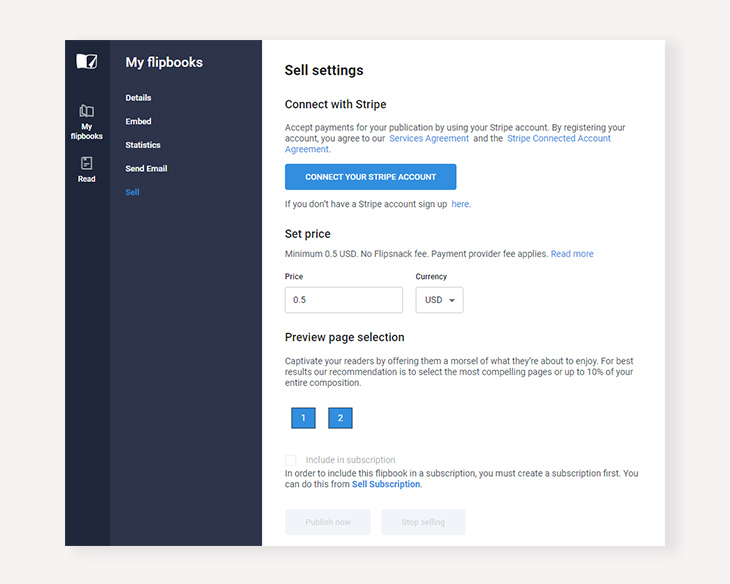Open the Services Agreement link
The width and height of the screenshot is (730, 584).
click(429, 138)
